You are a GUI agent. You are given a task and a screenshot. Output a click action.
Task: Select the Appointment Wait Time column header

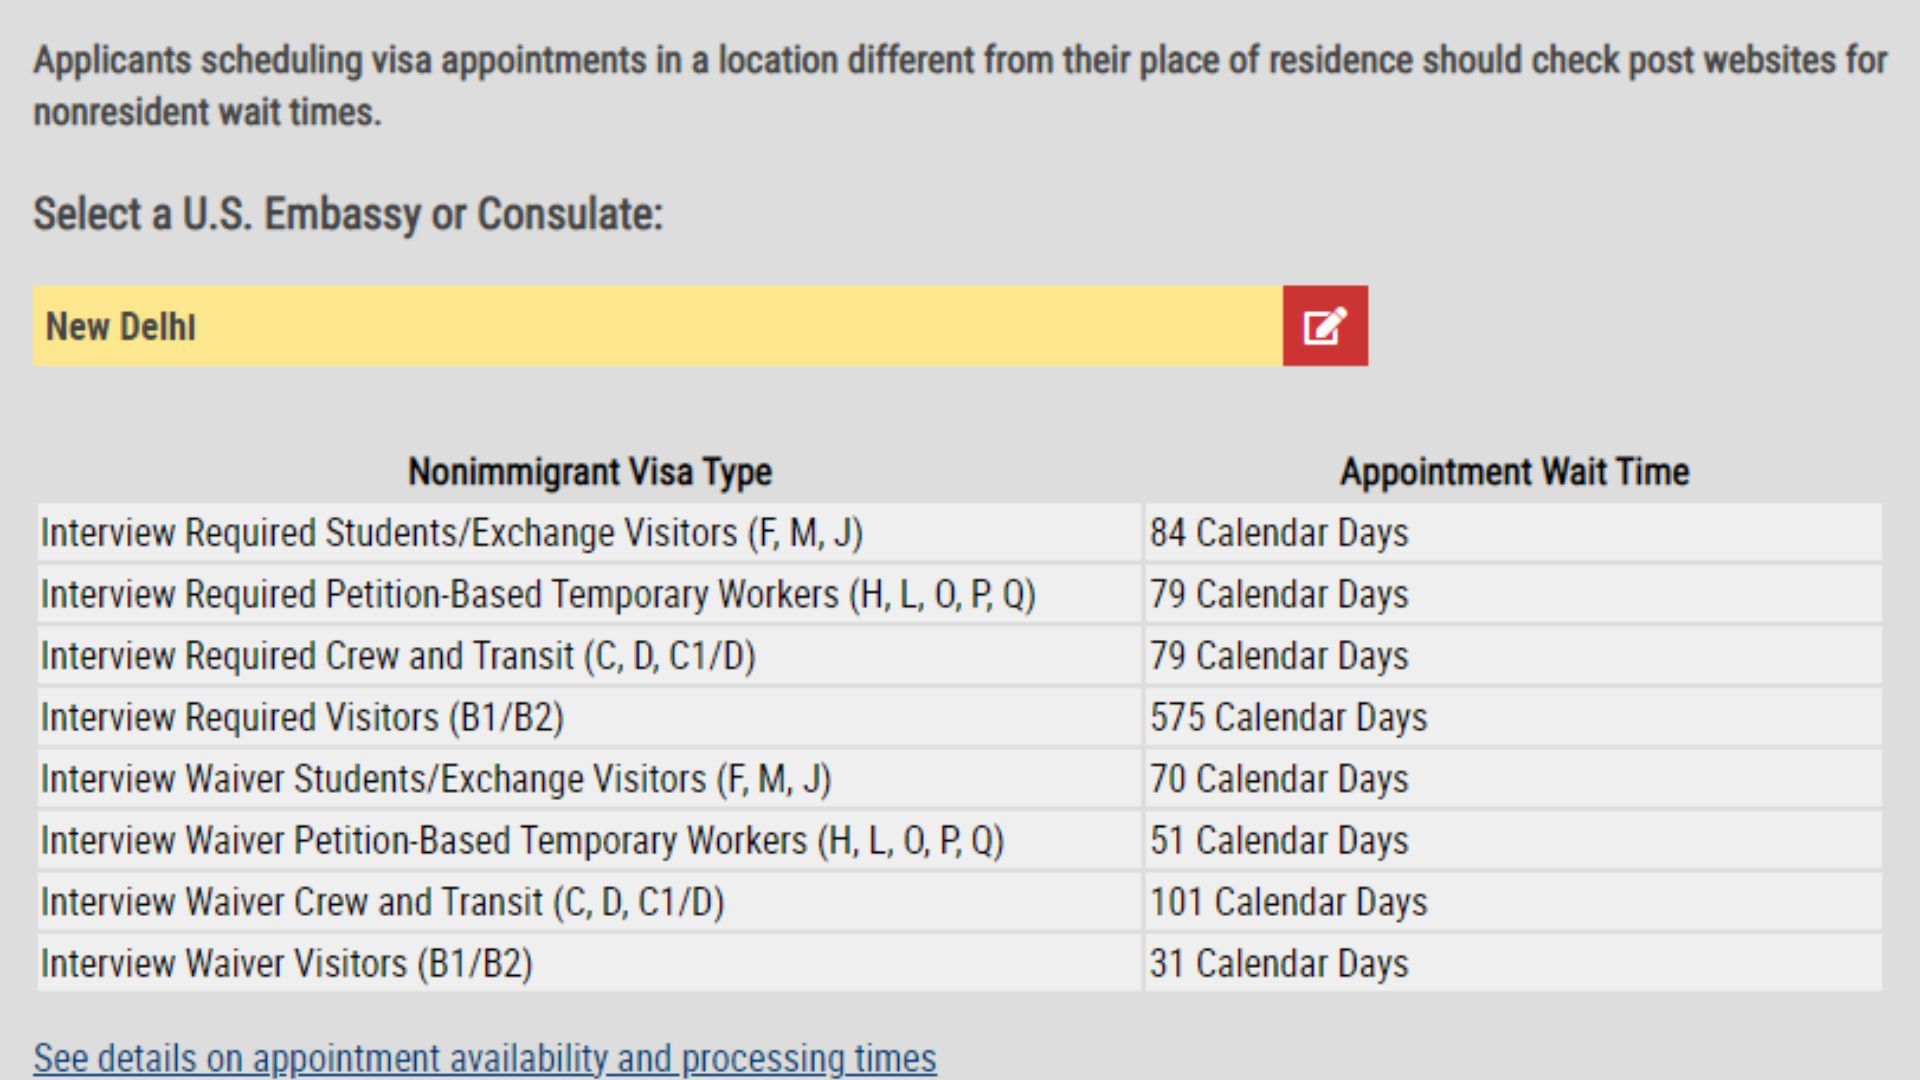click(1514, 472)
